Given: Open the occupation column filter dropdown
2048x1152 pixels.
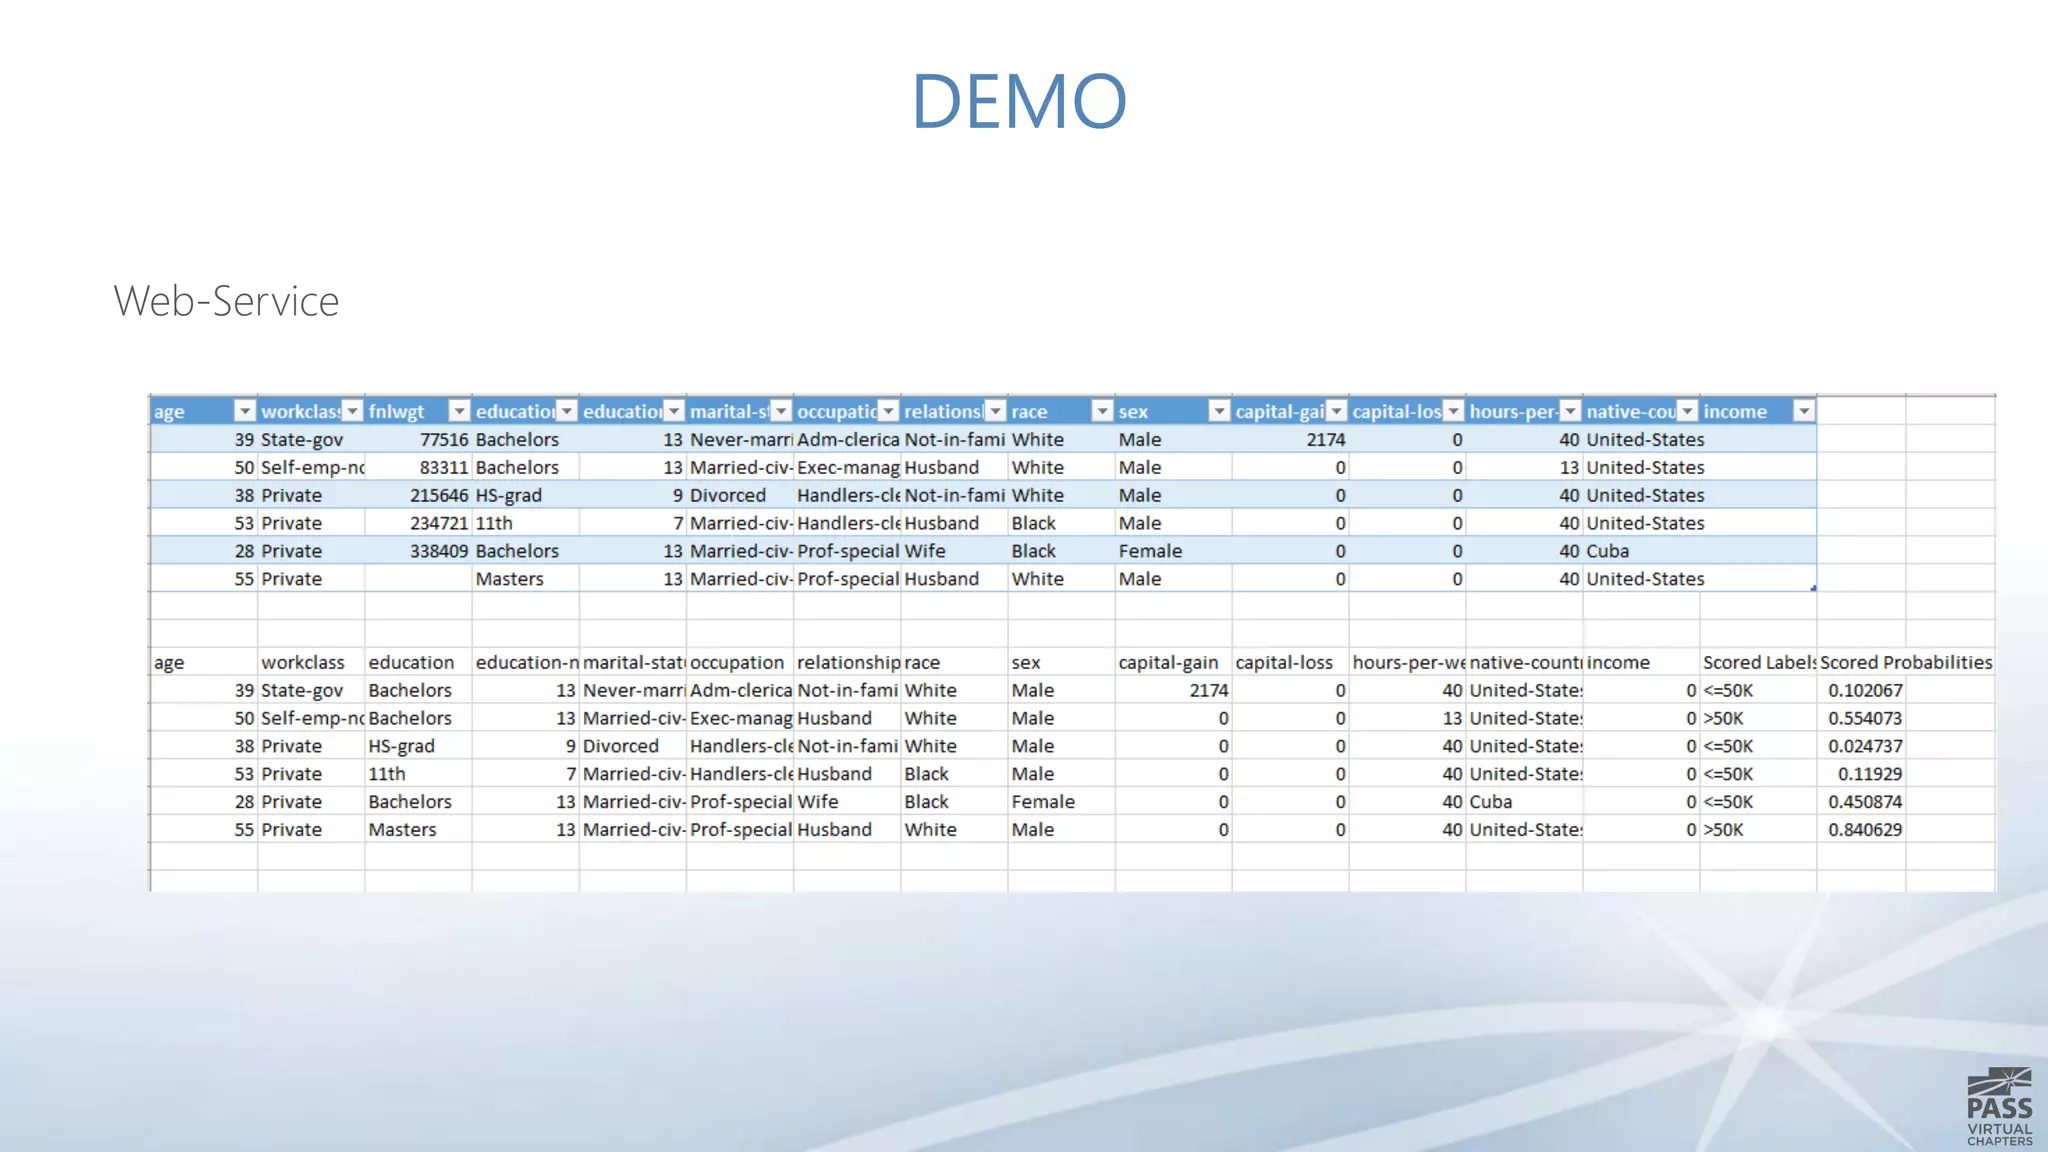Looking at the screenshot, I should point(888,411).
